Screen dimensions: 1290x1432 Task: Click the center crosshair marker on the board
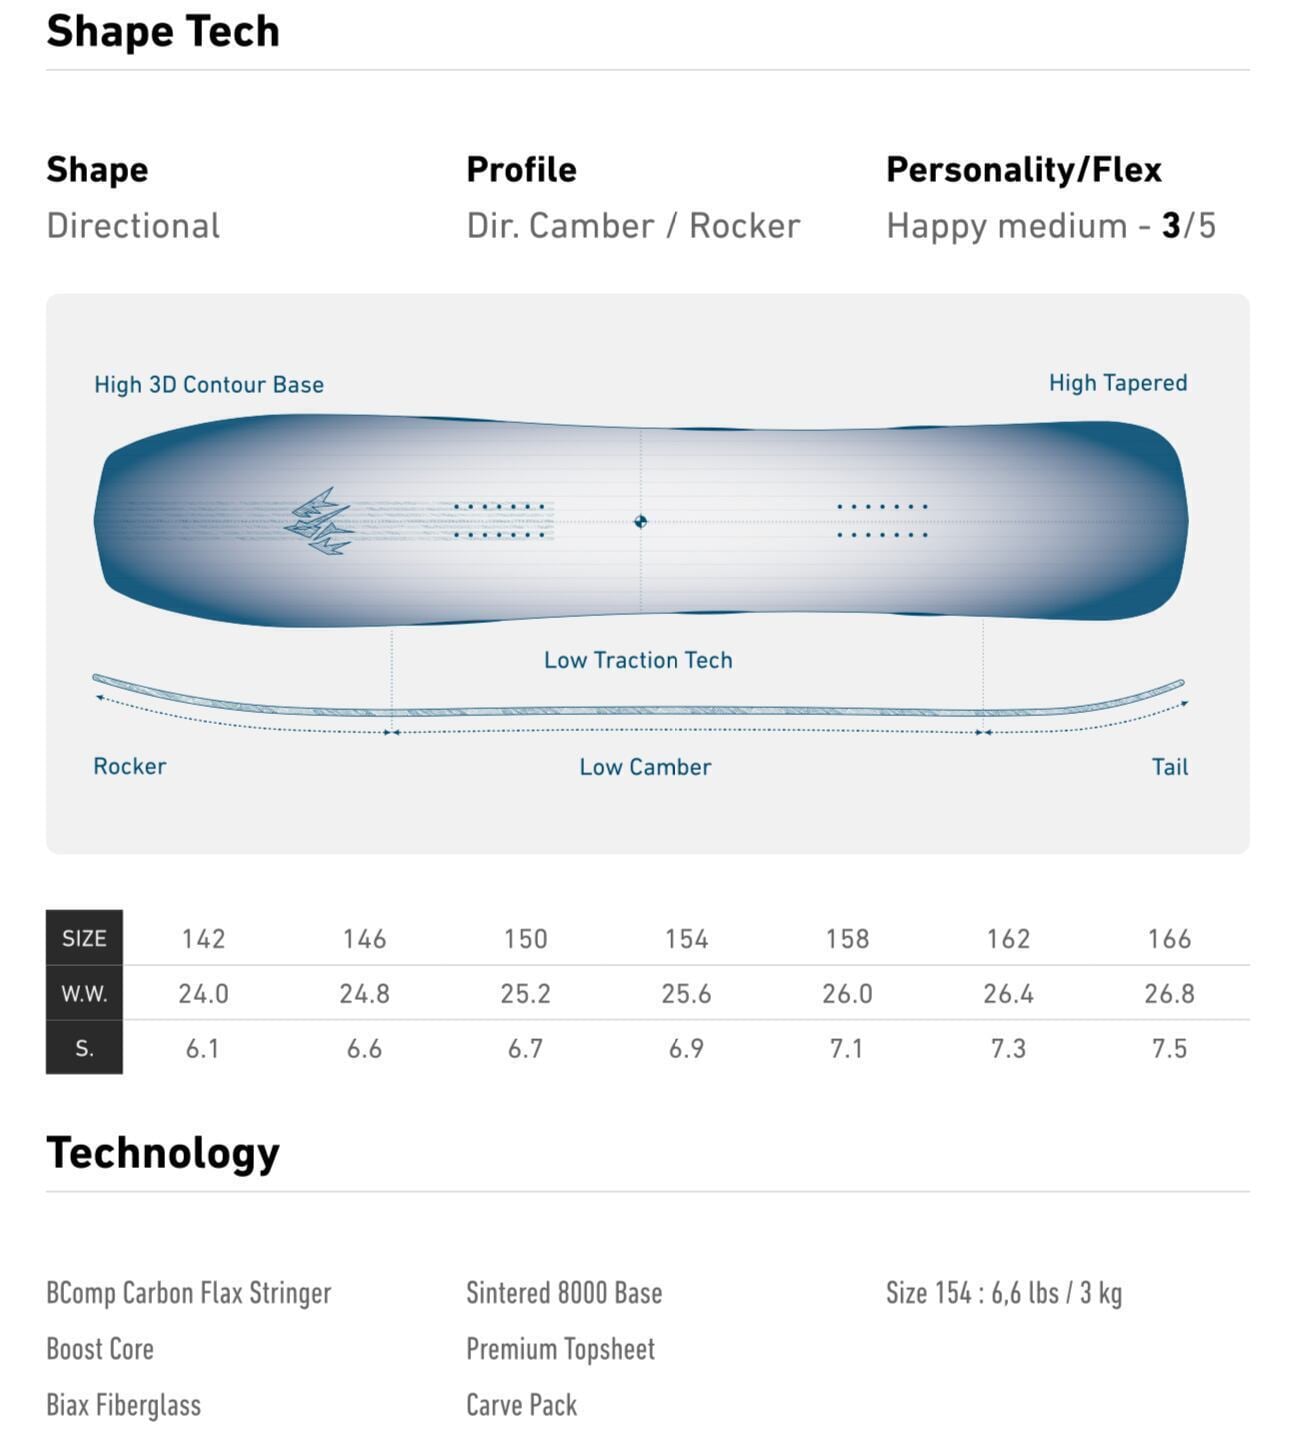(640, 521)
